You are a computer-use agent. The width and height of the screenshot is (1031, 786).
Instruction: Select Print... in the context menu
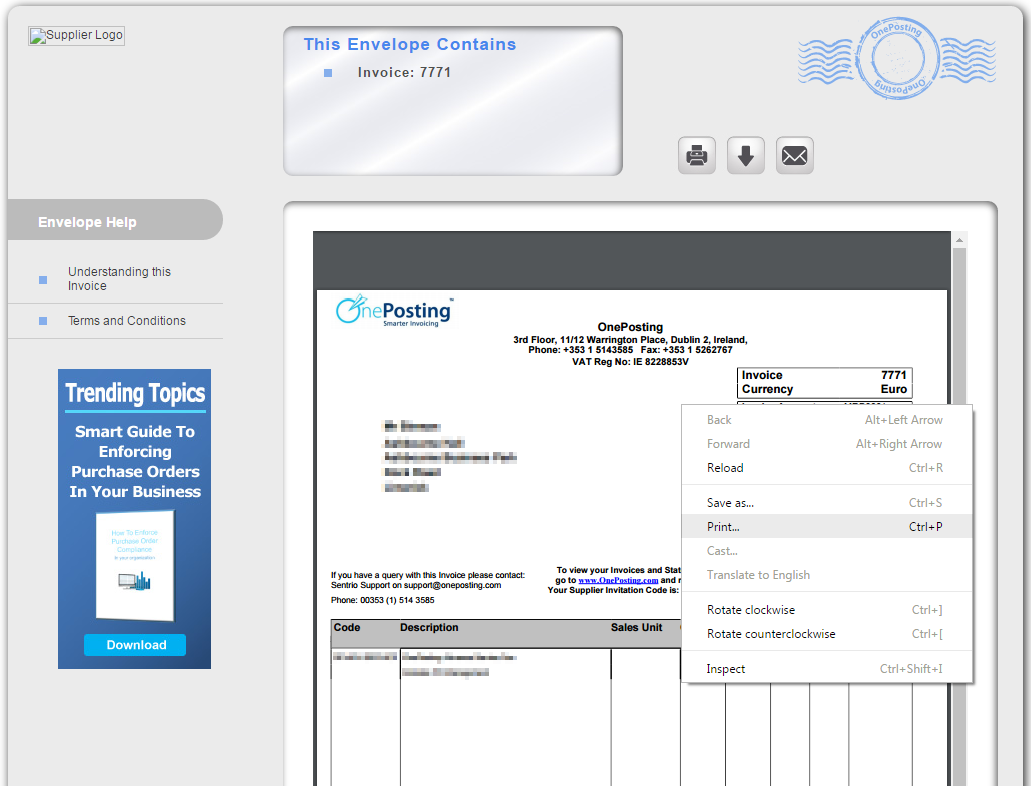tap(827, 526)
